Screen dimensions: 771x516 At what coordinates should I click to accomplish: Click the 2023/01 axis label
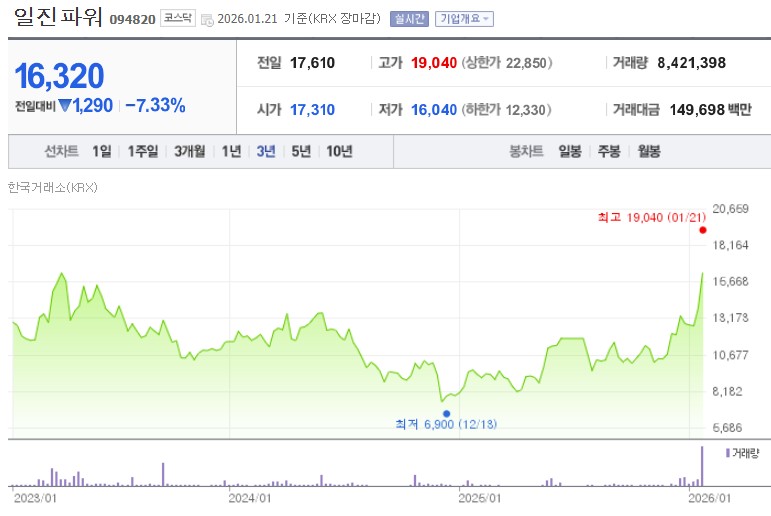coord(35,498)
